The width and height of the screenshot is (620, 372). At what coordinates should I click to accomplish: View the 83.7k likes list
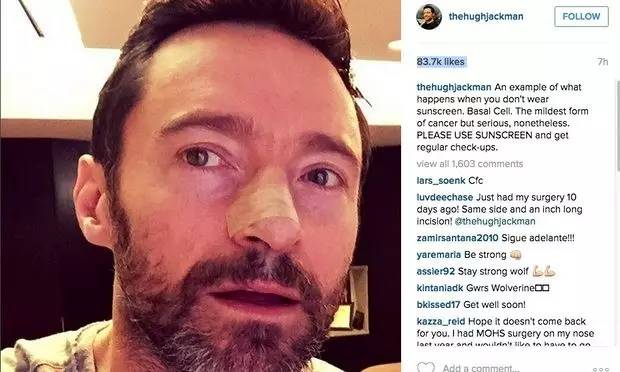click(x=440, y=62)
